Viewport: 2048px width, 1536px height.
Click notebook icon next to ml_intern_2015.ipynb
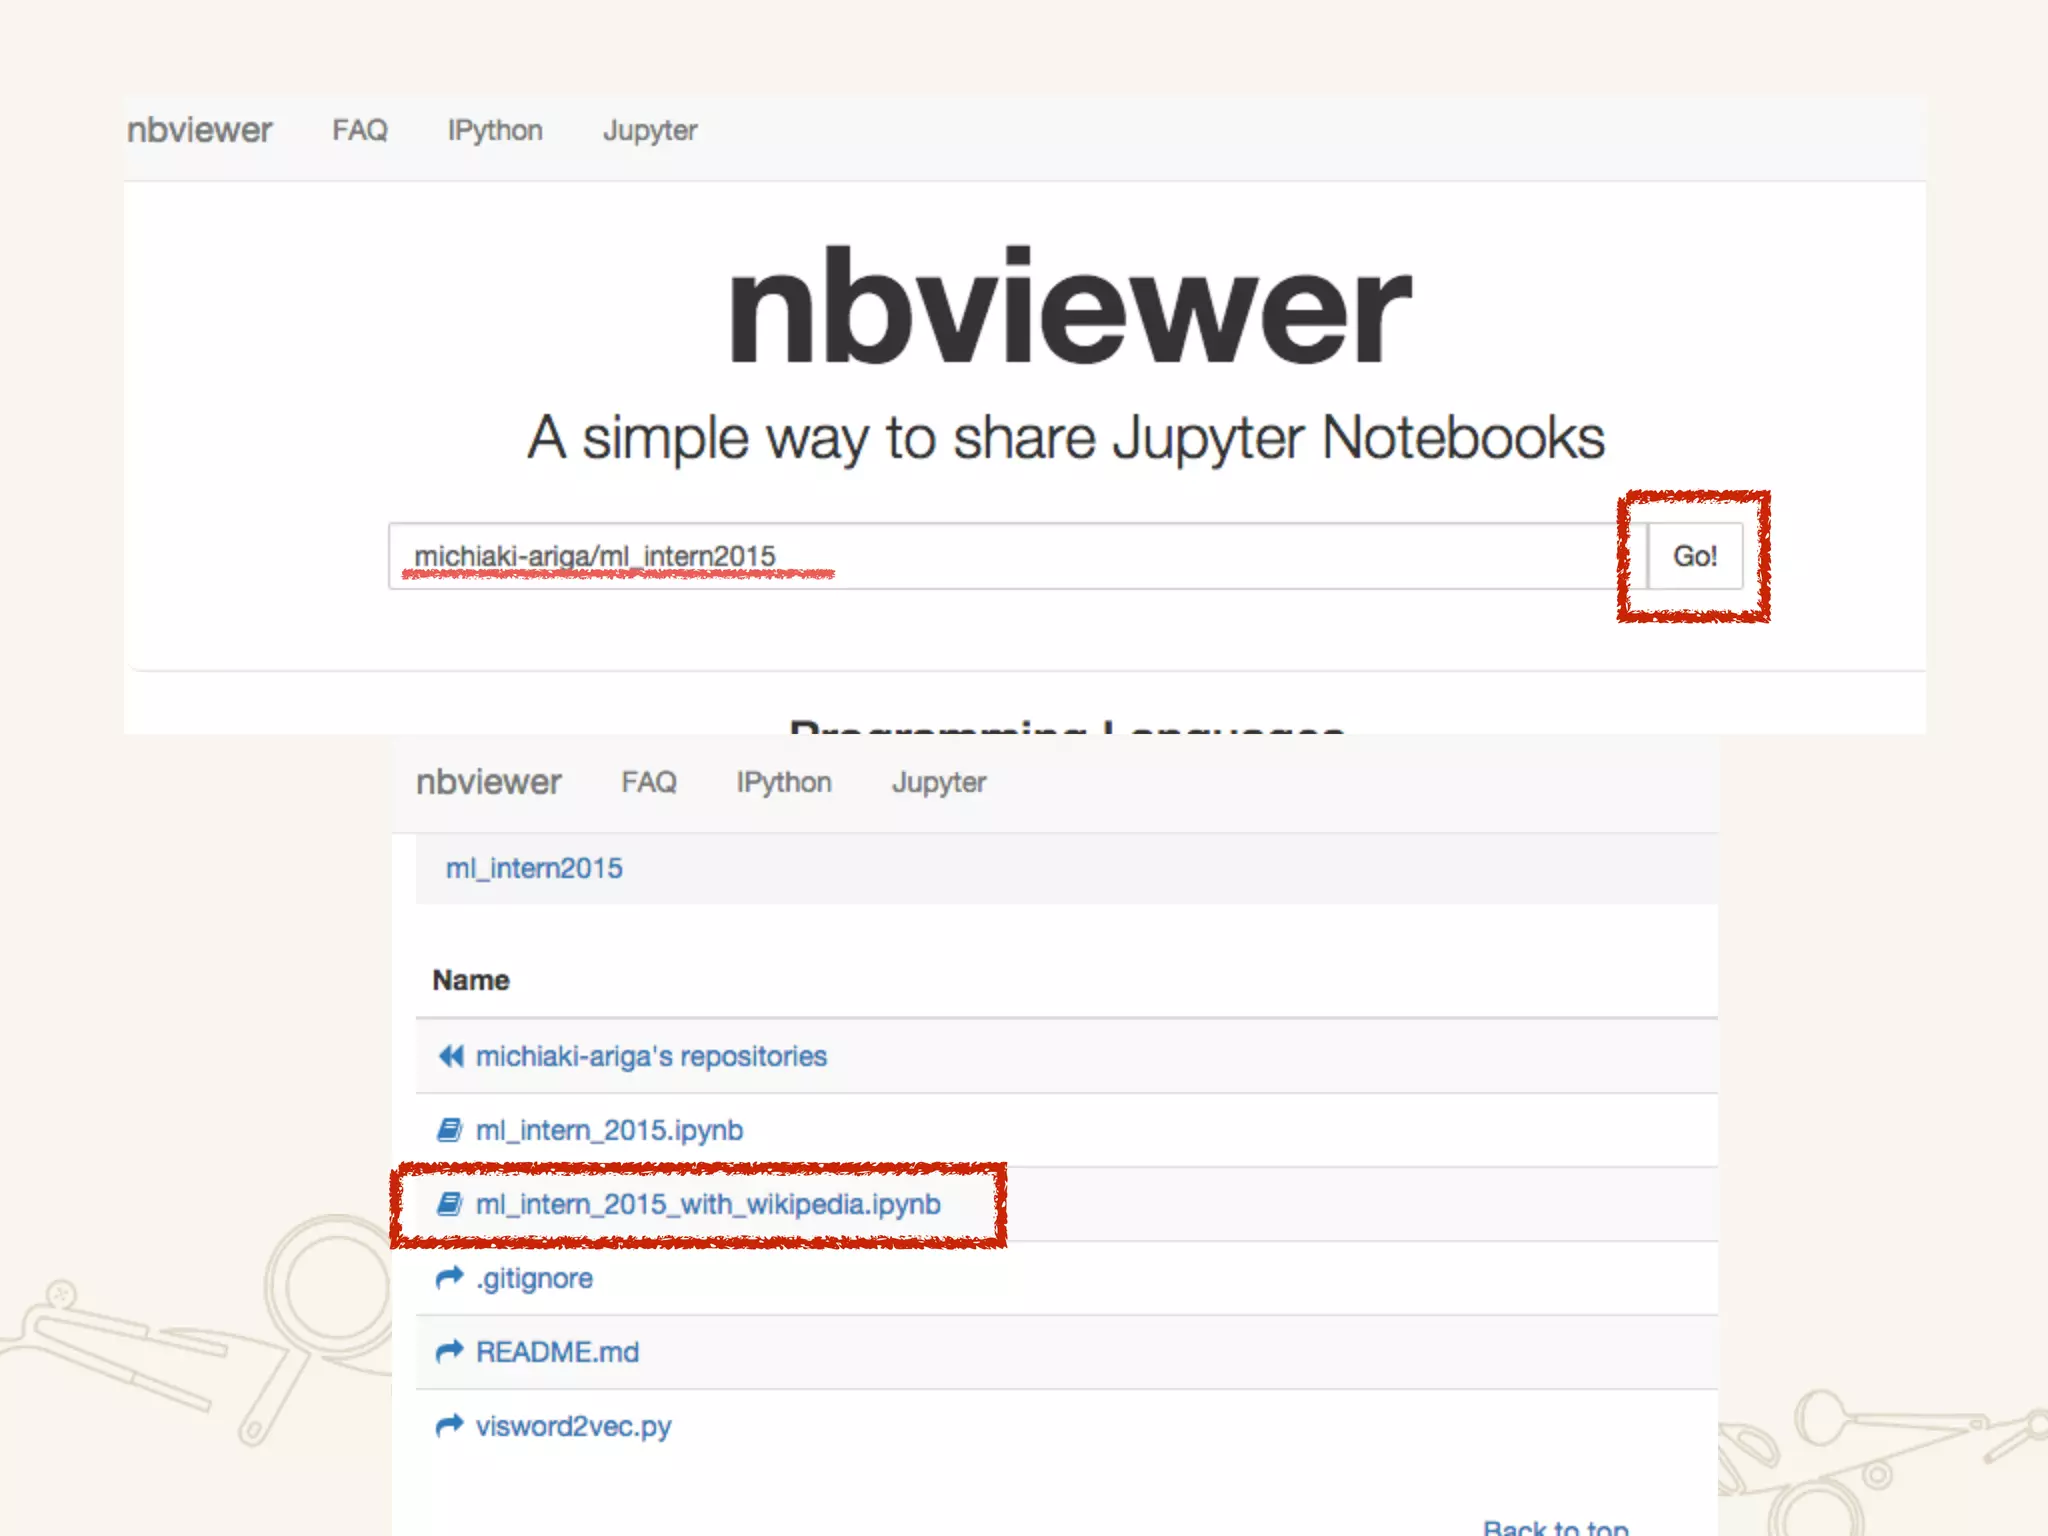[449, 1130]
